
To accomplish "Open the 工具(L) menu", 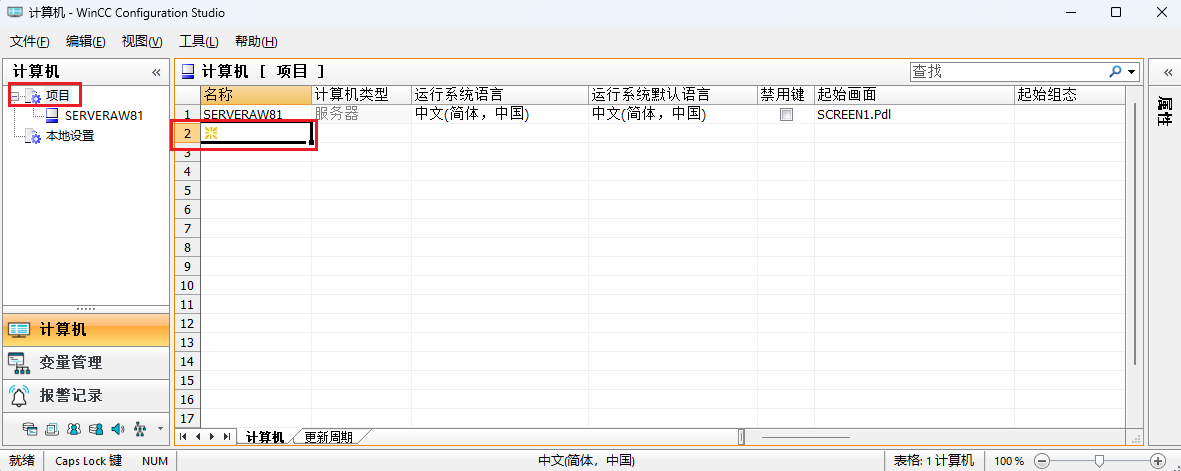I will point(199,41).
